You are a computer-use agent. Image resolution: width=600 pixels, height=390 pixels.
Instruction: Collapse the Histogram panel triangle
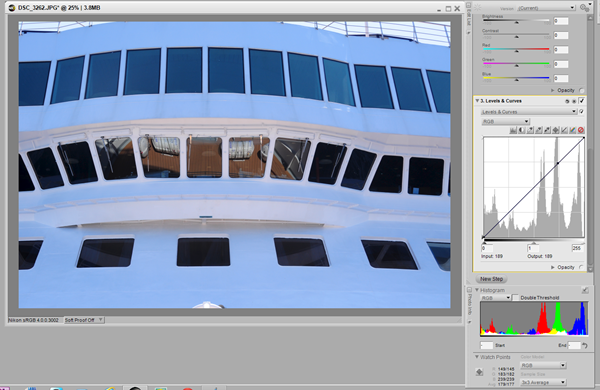[x=477, y=290]
